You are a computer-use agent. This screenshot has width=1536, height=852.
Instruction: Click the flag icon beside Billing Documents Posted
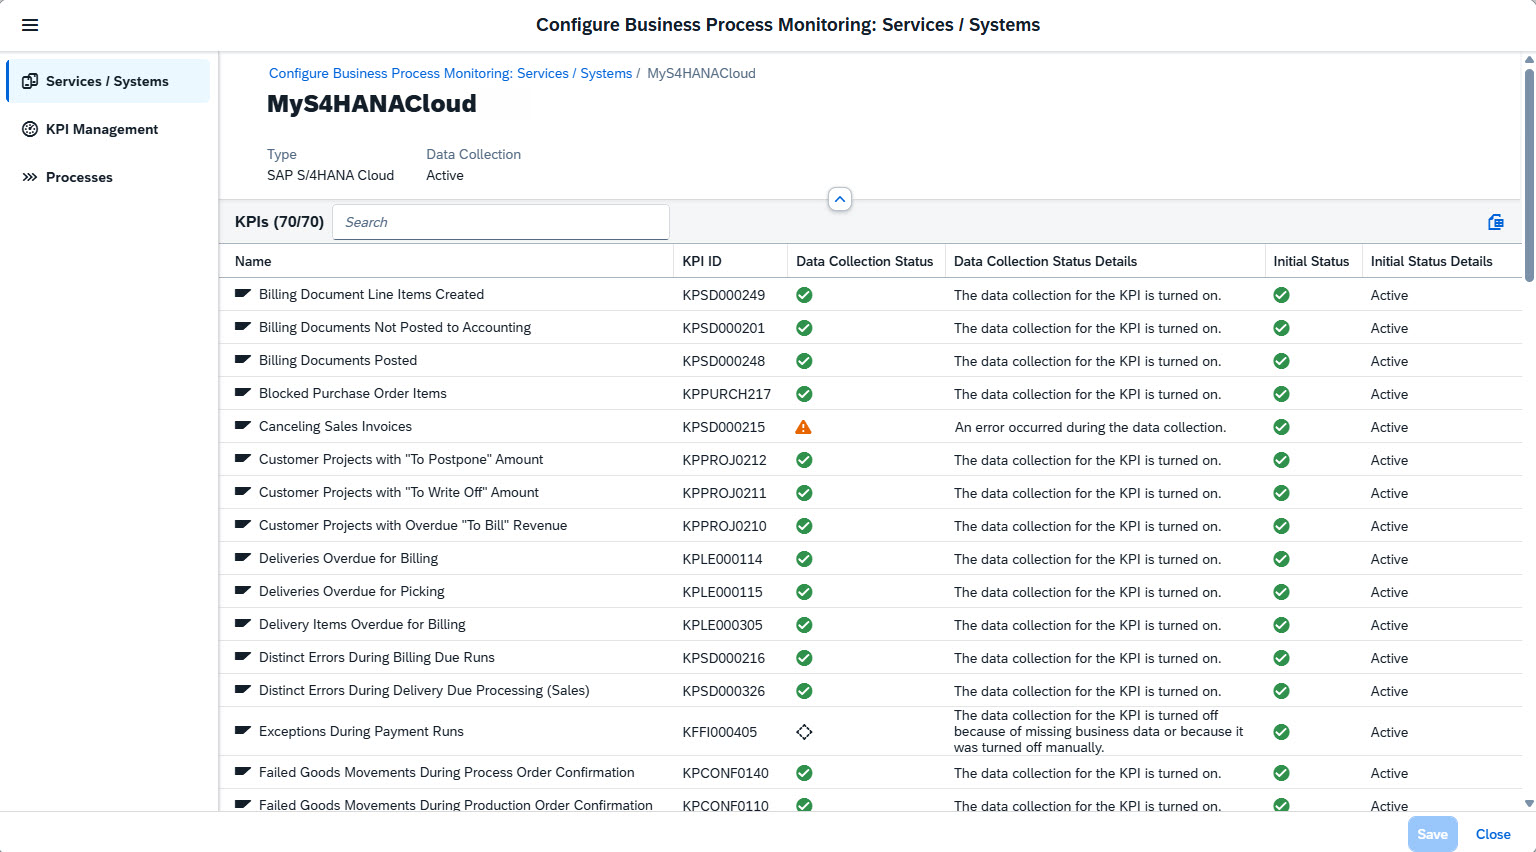pyautogui.click(x=242, y=360)
